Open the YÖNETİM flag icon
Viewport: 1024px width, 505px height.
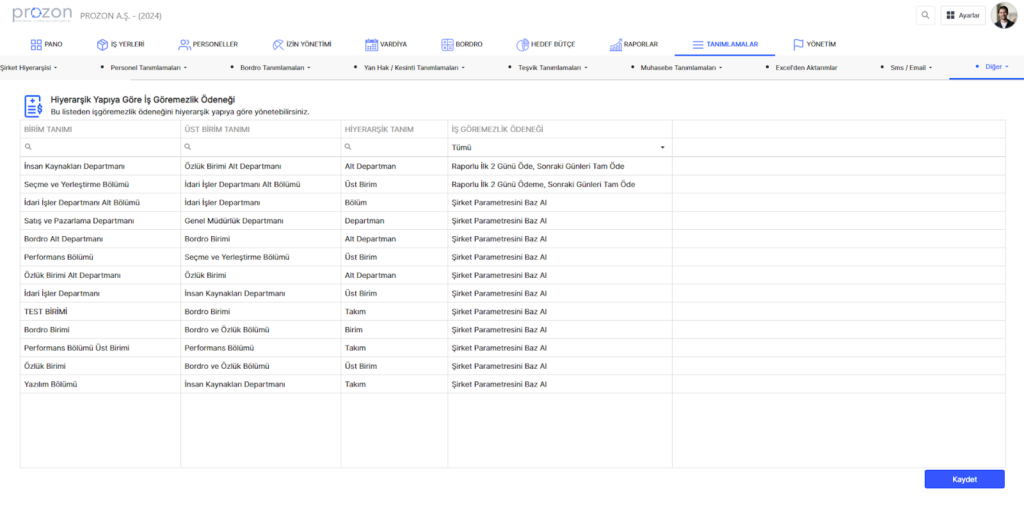point(798,45)
